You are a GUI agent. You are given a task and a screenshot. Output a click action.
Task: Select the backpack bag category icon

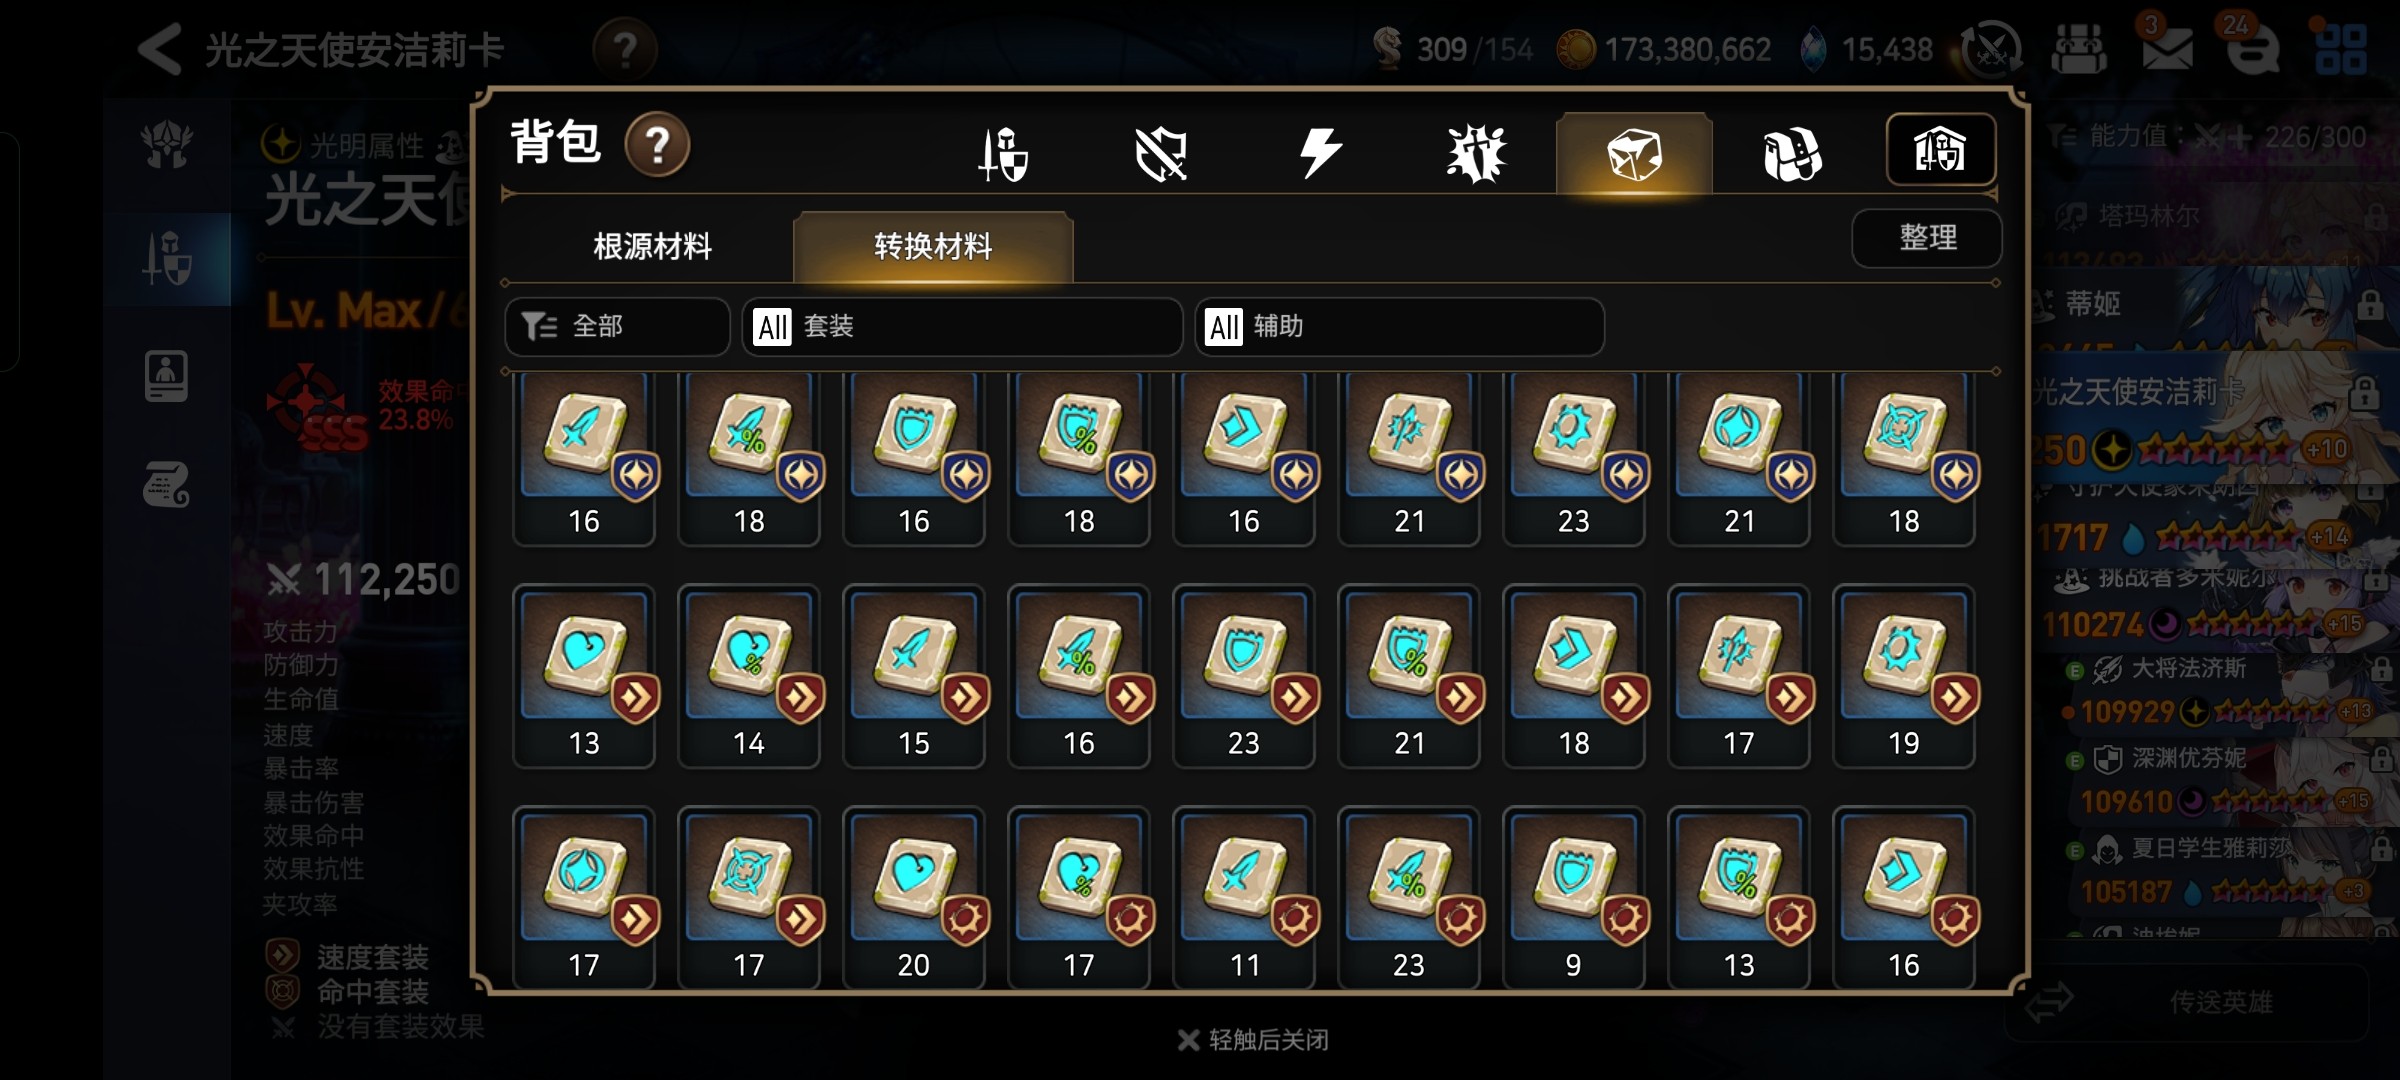click(1792, 154)
